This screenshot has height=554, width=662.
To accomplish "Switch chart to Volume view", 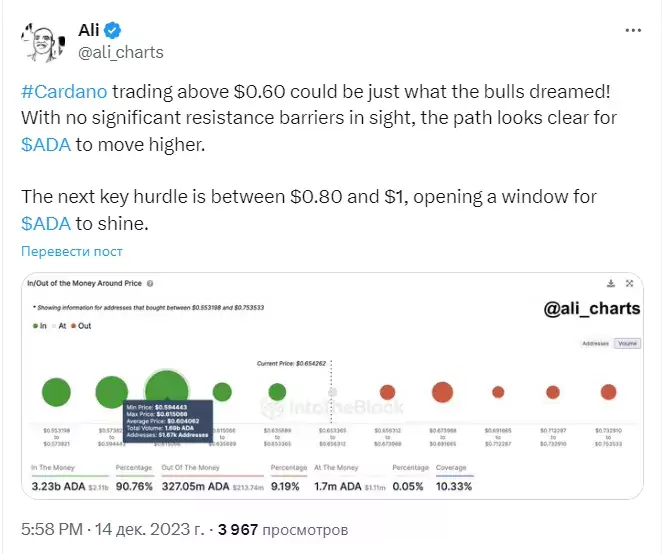I will click(627, 343).
